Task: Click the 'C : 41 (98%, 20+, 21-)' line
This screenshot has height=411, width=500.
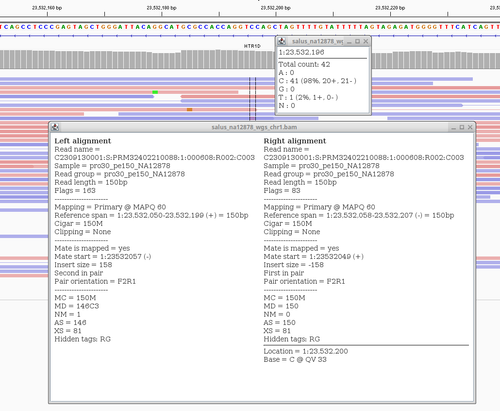Action: point(317,81)
